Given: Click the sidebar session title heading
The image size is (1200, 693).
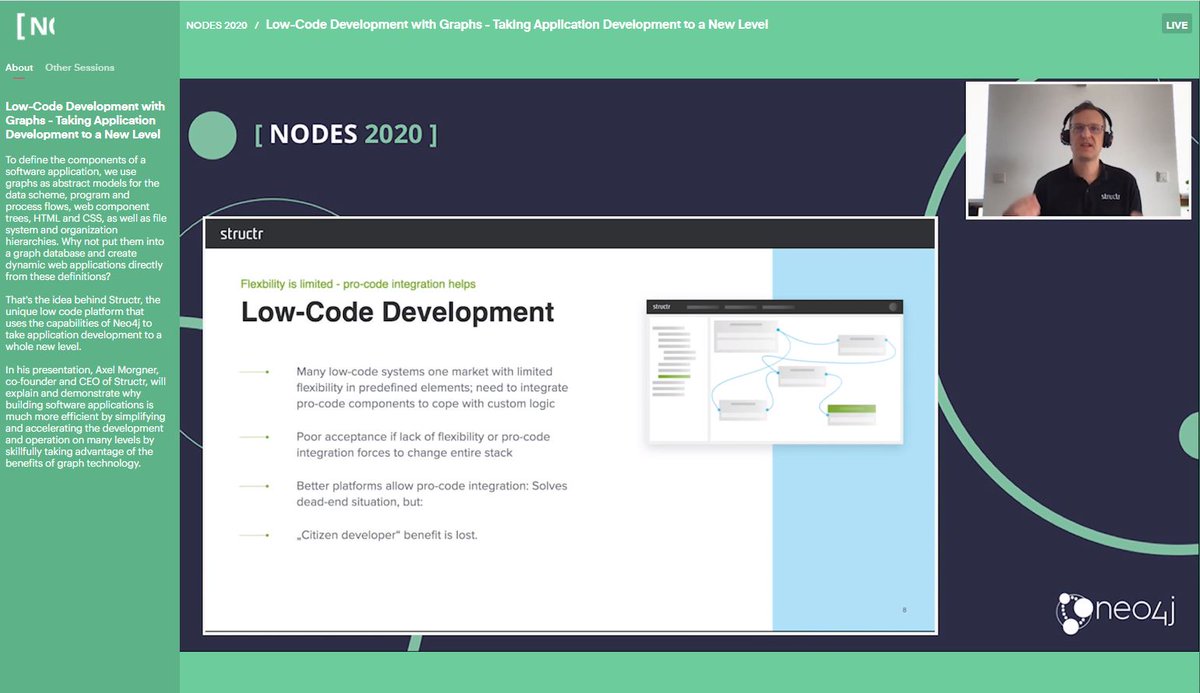Looking at the screenshot, I should tap(85, 120).
